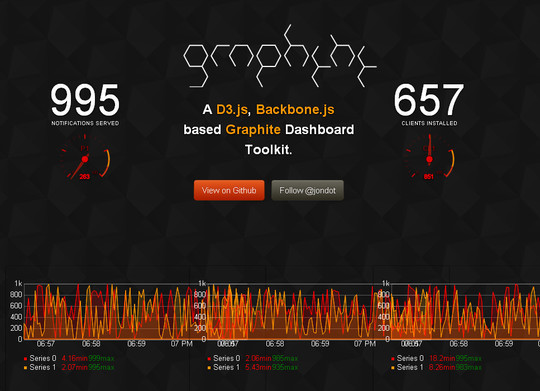Toggle Series 0 red swatch in first chart
Viewport: 540px width, 391px height.
(x=25, y=359)
